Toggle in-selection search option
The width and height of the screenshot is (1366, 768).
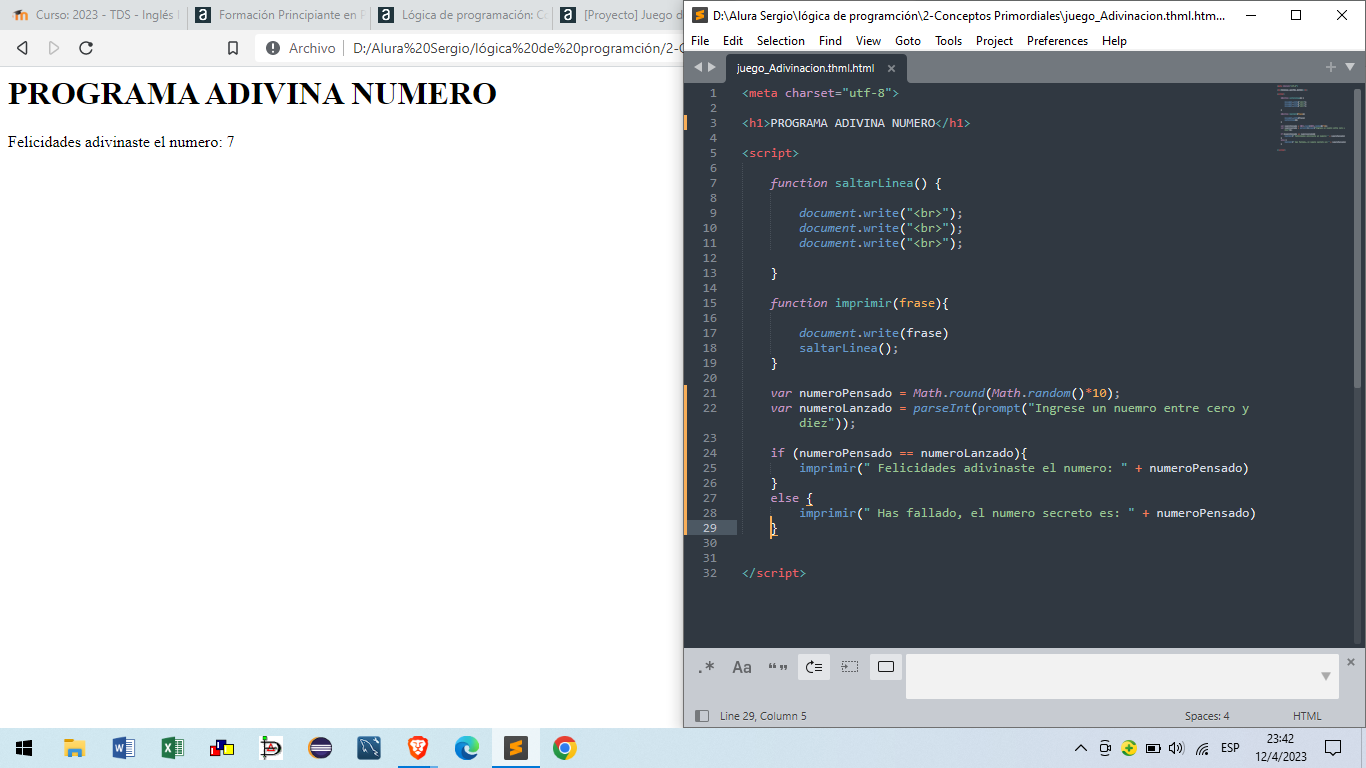pos(850,667)
